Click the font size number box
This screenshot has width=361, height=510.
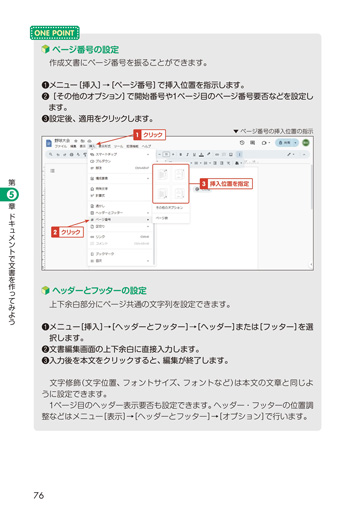[x=167, y=154]
